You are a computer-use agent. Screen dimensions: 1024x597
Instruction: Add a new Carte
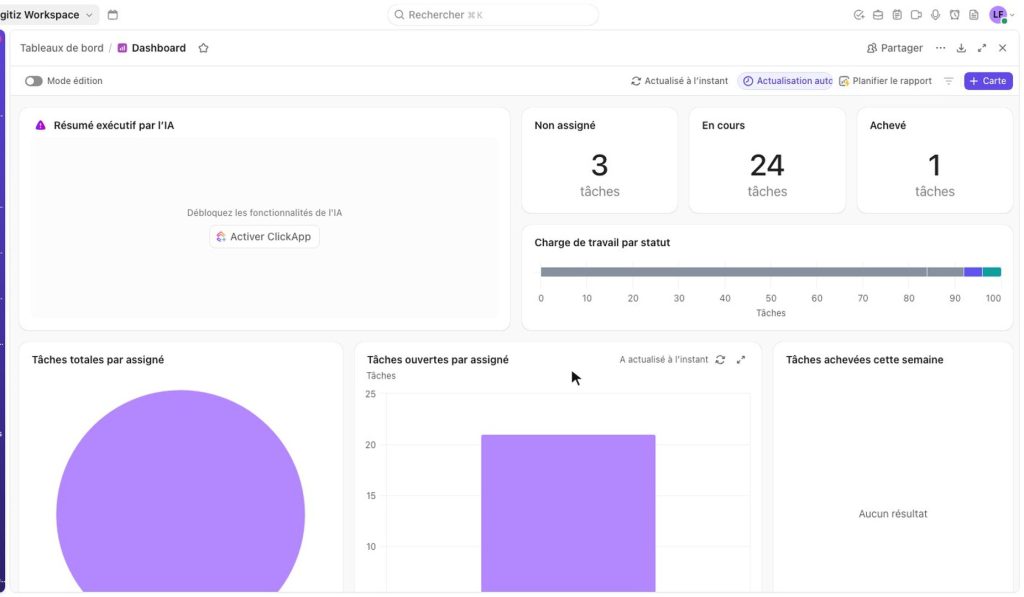pos(988,81)
